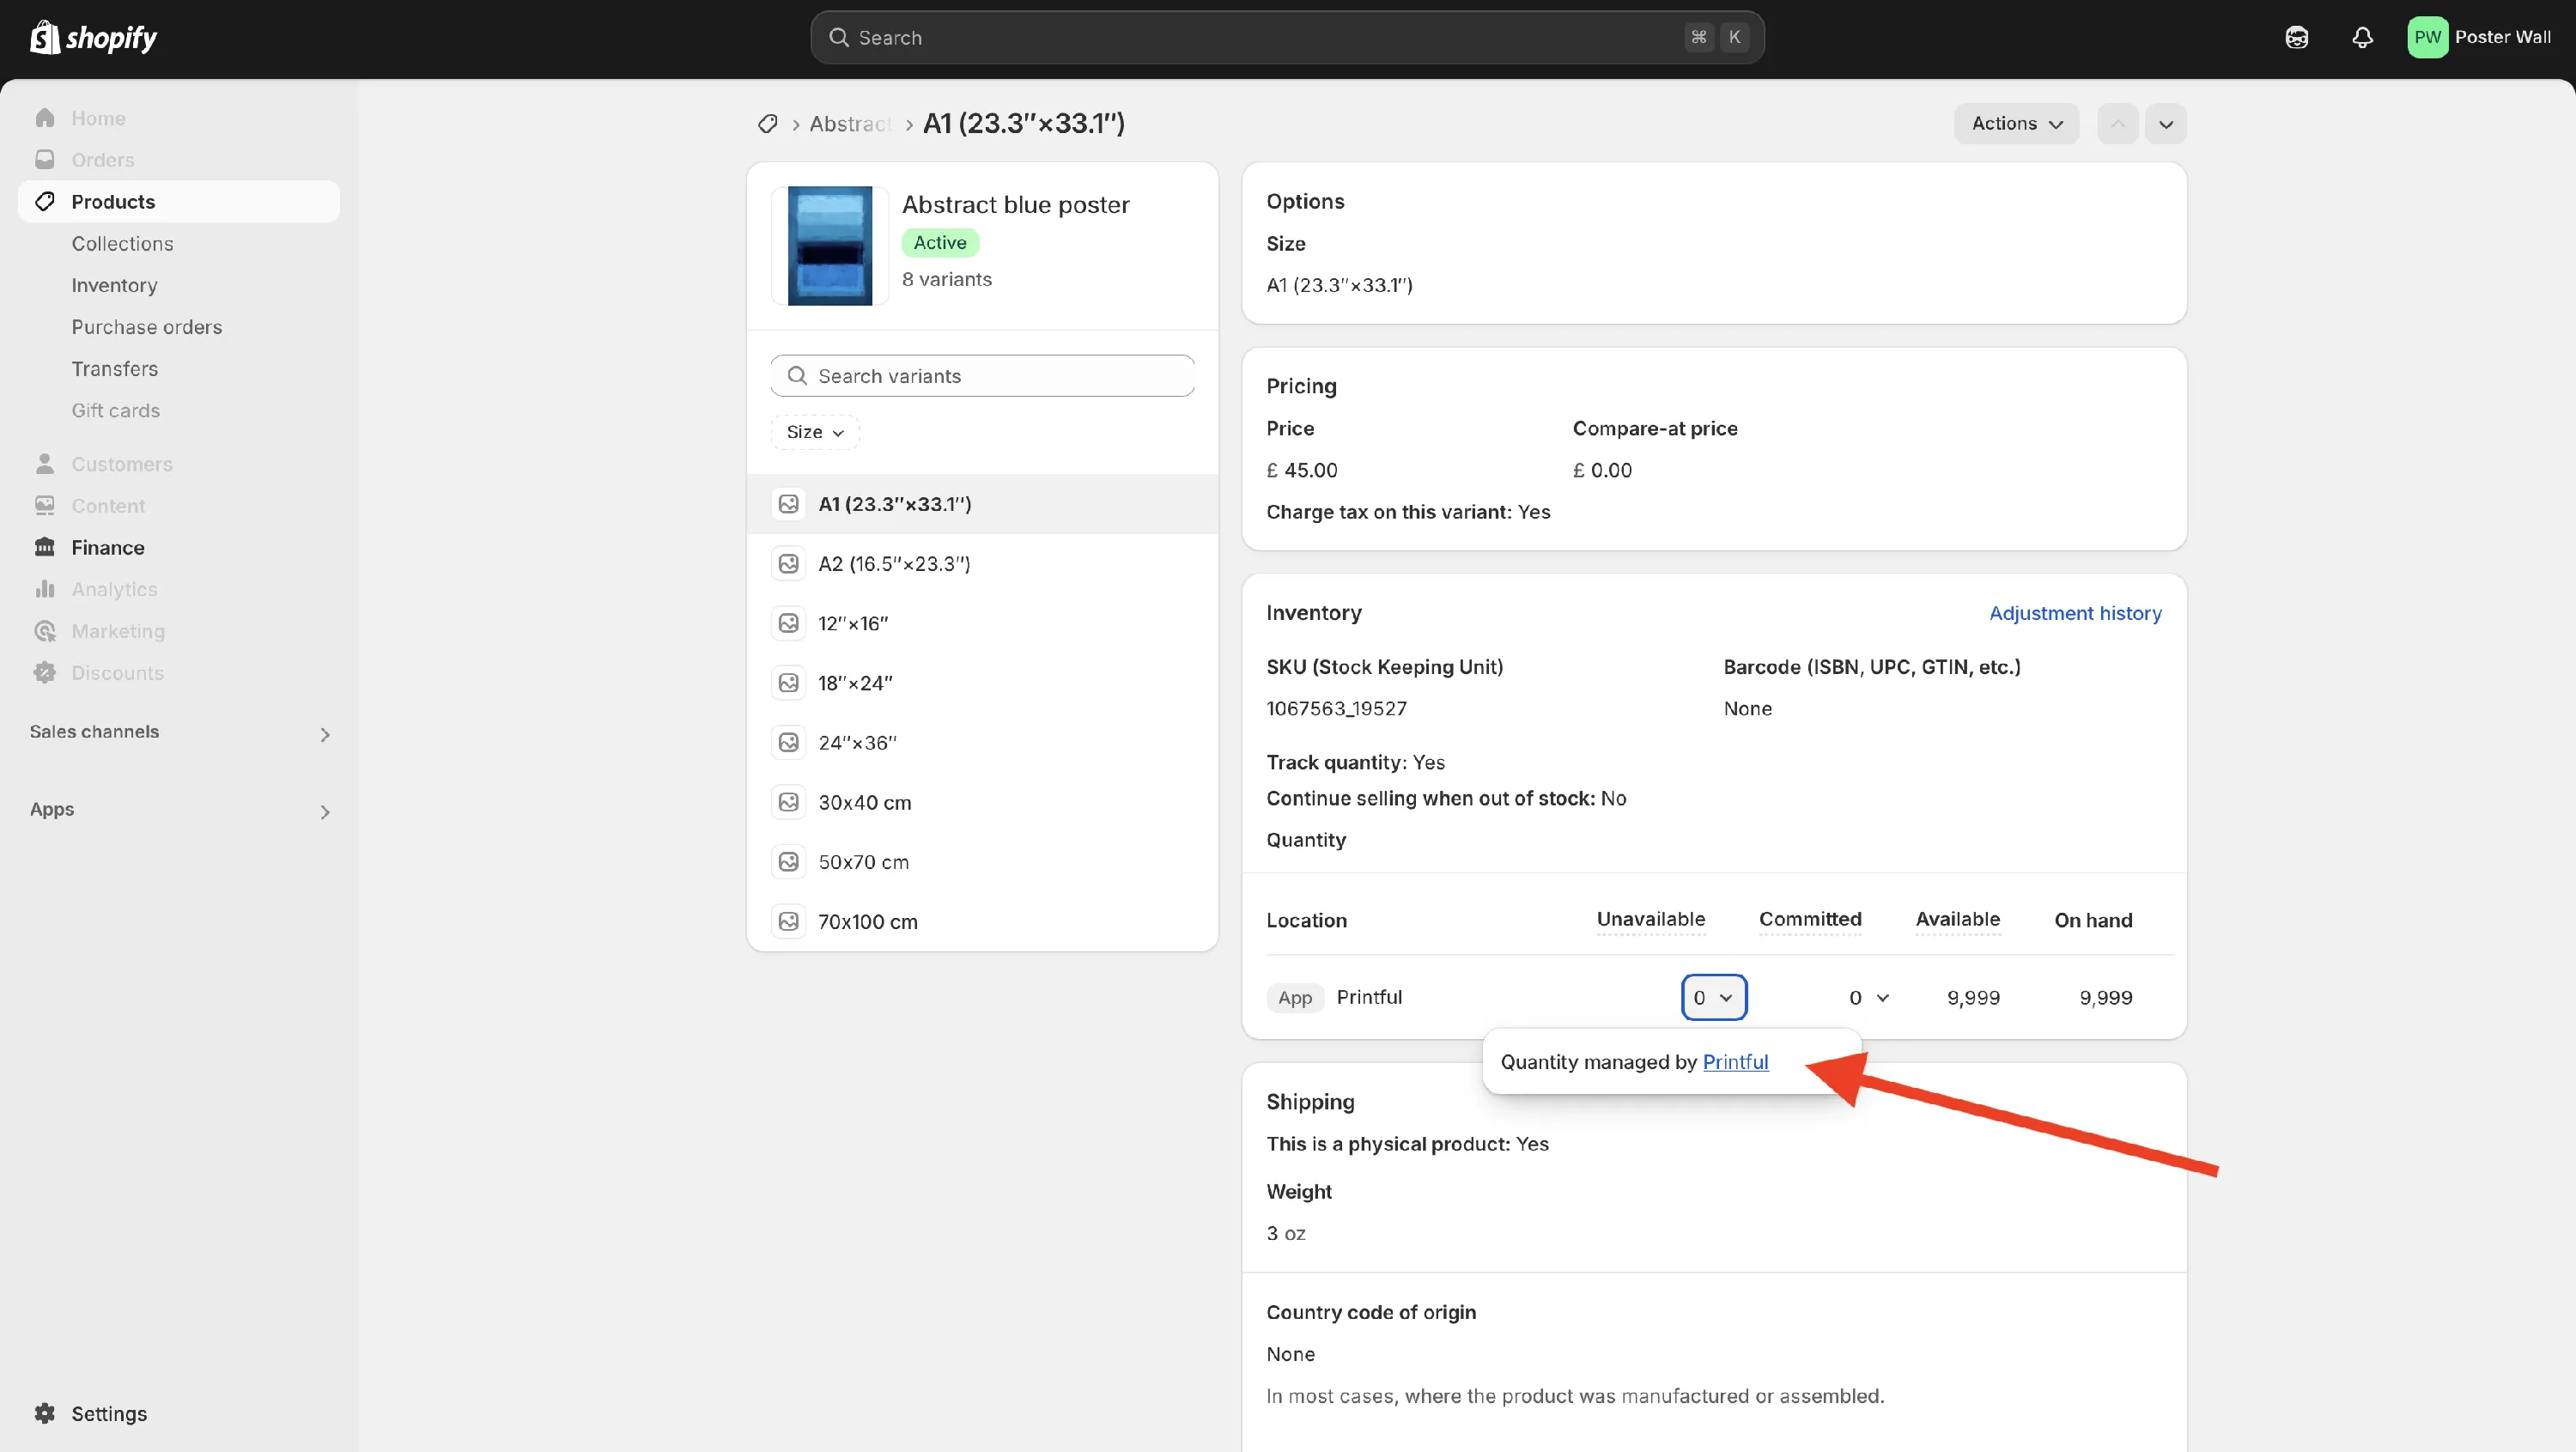The width and height of the screenshot is (2576, 1452).
Task: Open Customers in sidebar
Action: [x=121, y=464]
